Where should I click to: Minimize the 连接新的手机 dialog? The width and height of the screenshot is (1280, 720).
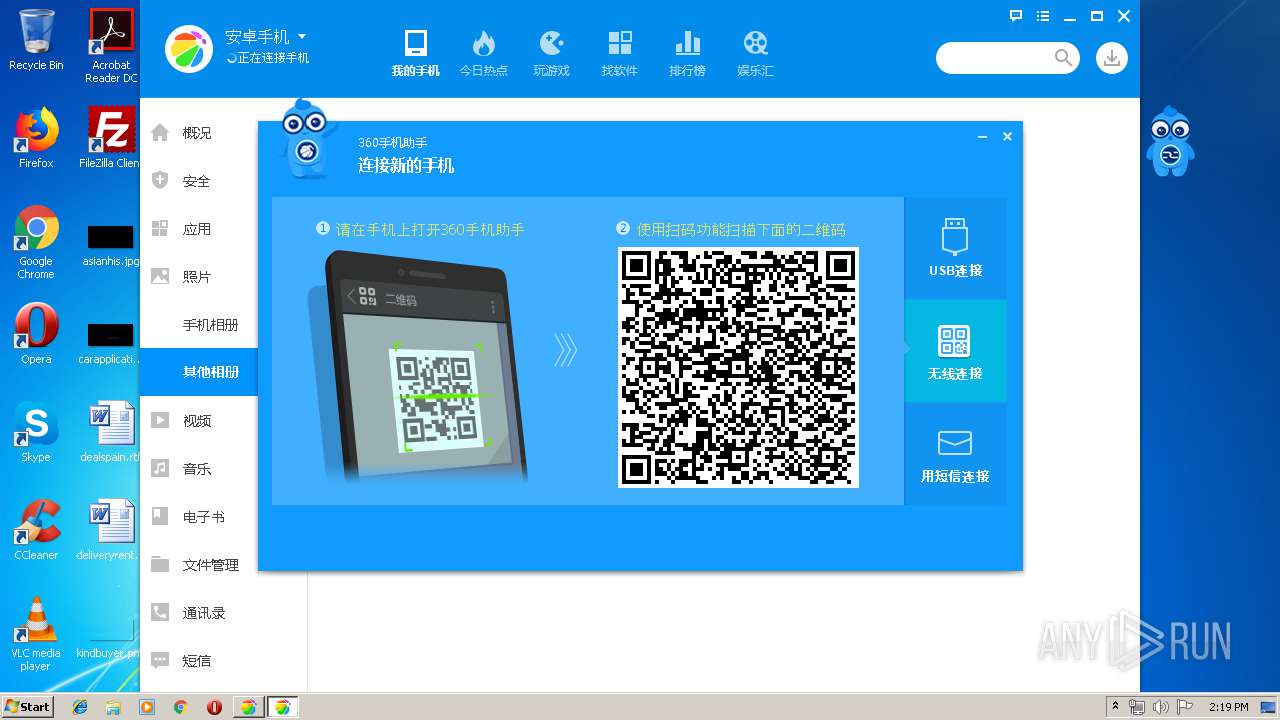(x=982, y=137)
